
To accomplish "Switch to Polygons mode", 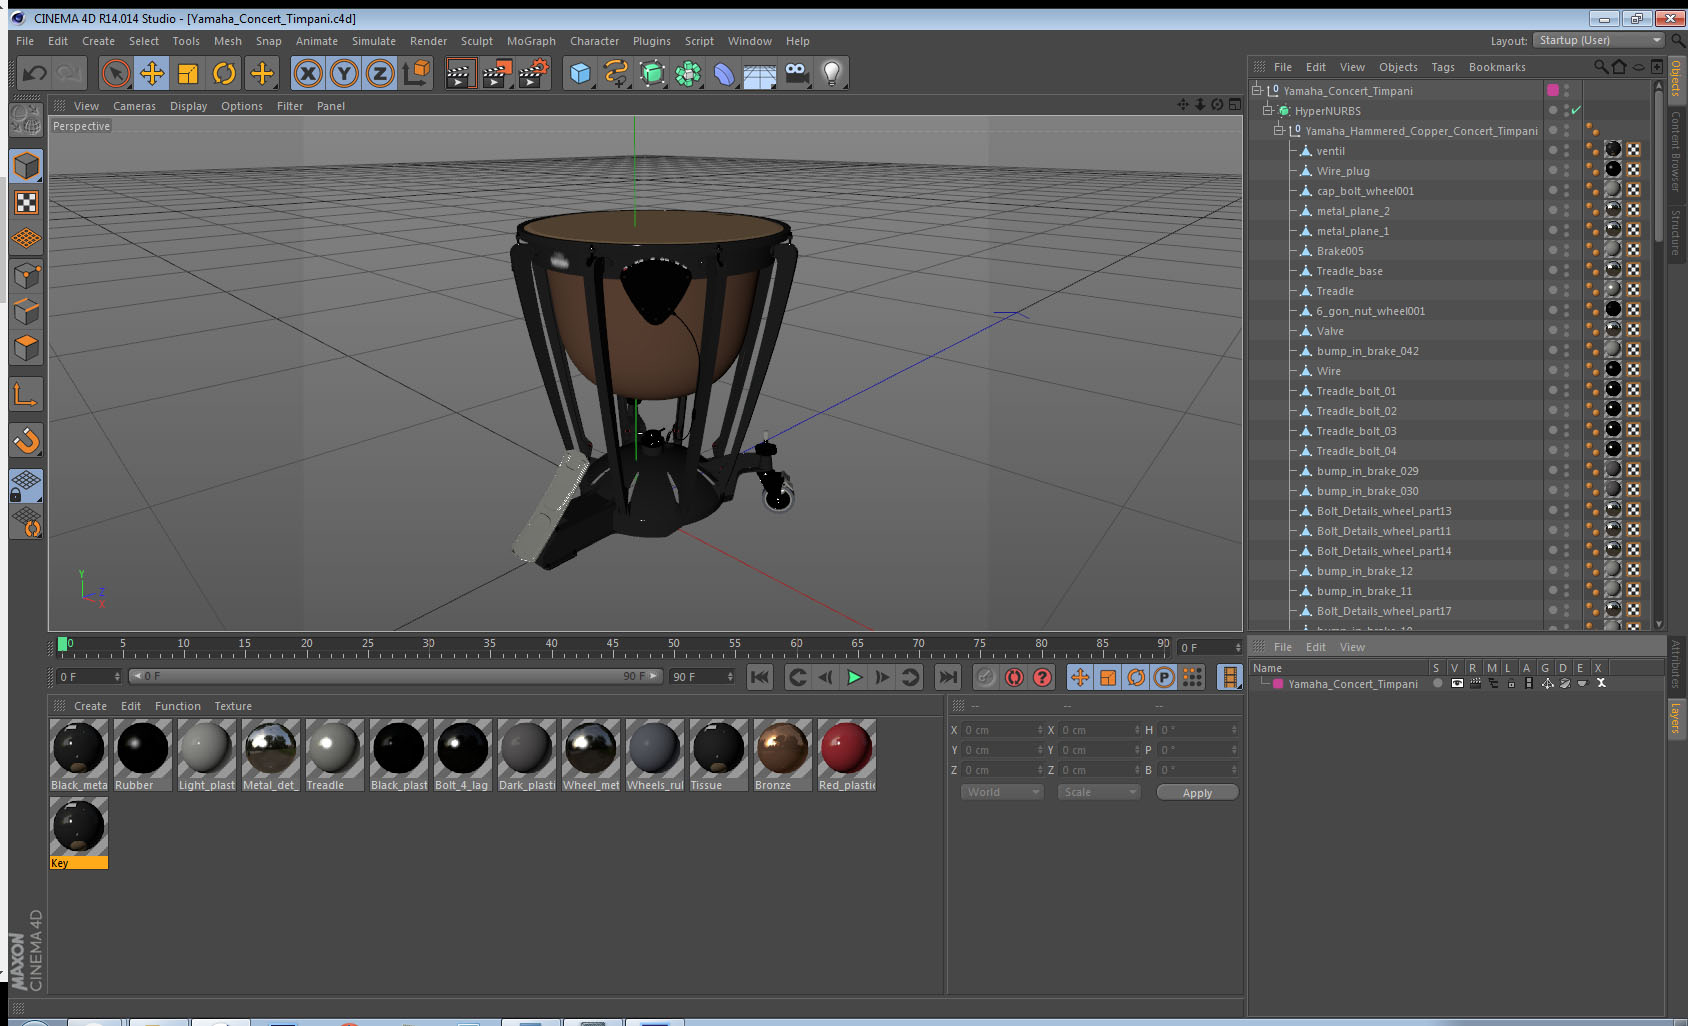I will [x=26, y=347].
